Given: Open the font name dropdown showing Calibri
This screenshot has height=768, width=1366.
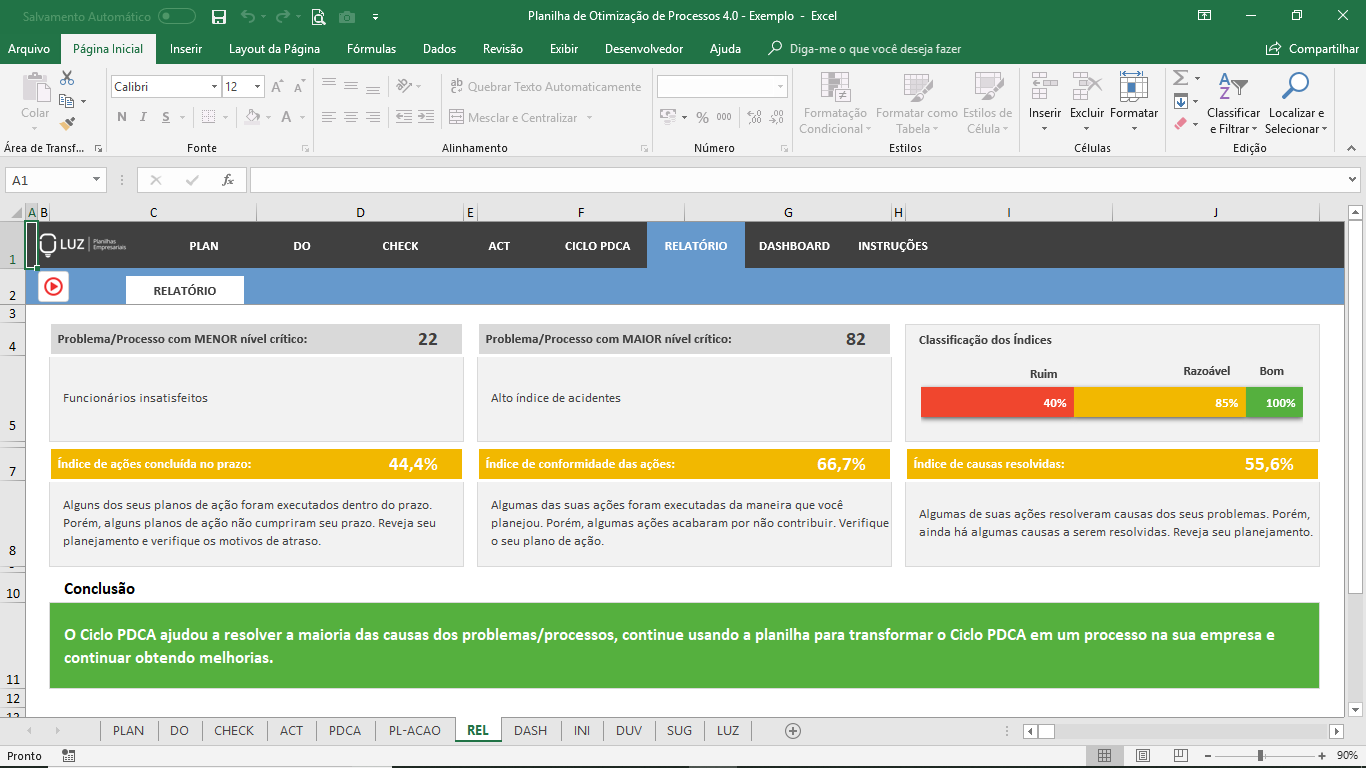Looking at the screenshot, I should (x=214, y=87).
